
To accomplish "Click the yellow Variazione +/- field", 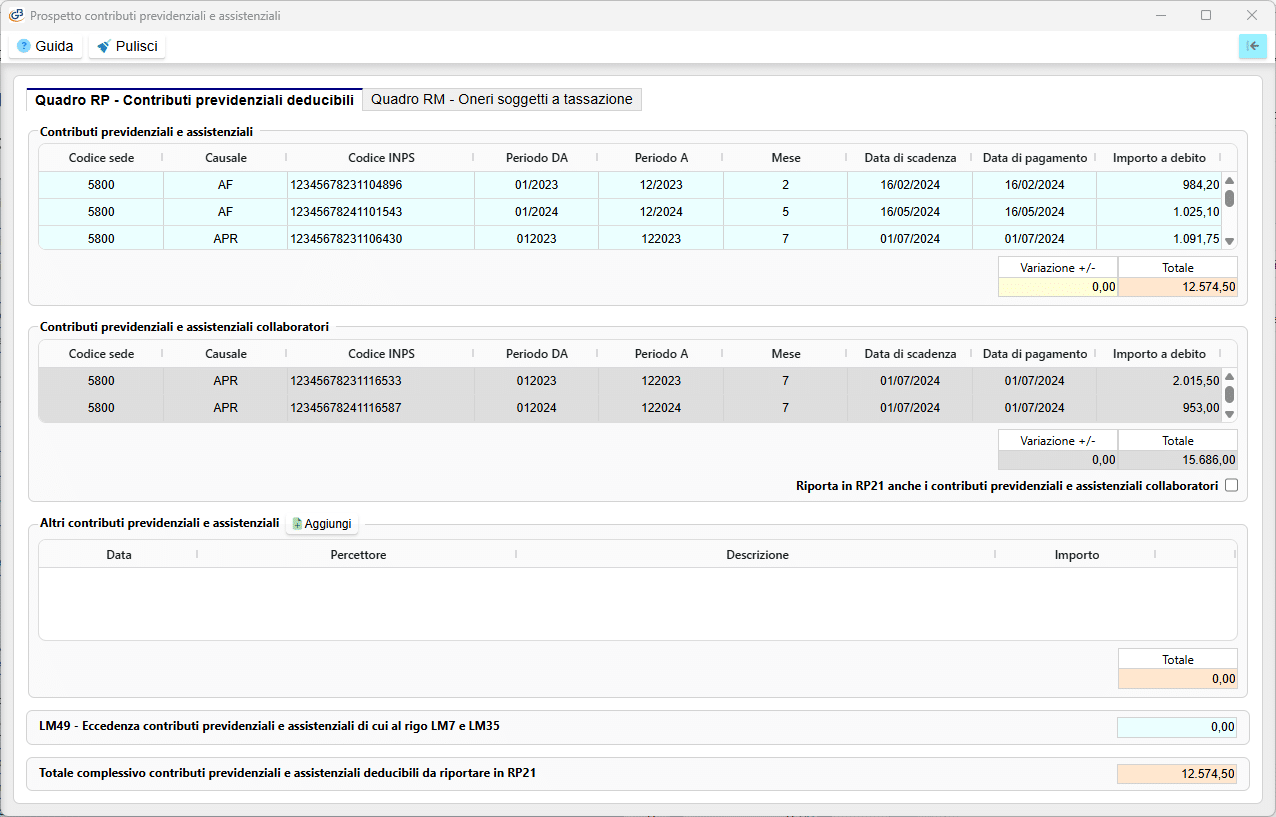I will [1058, 287].
